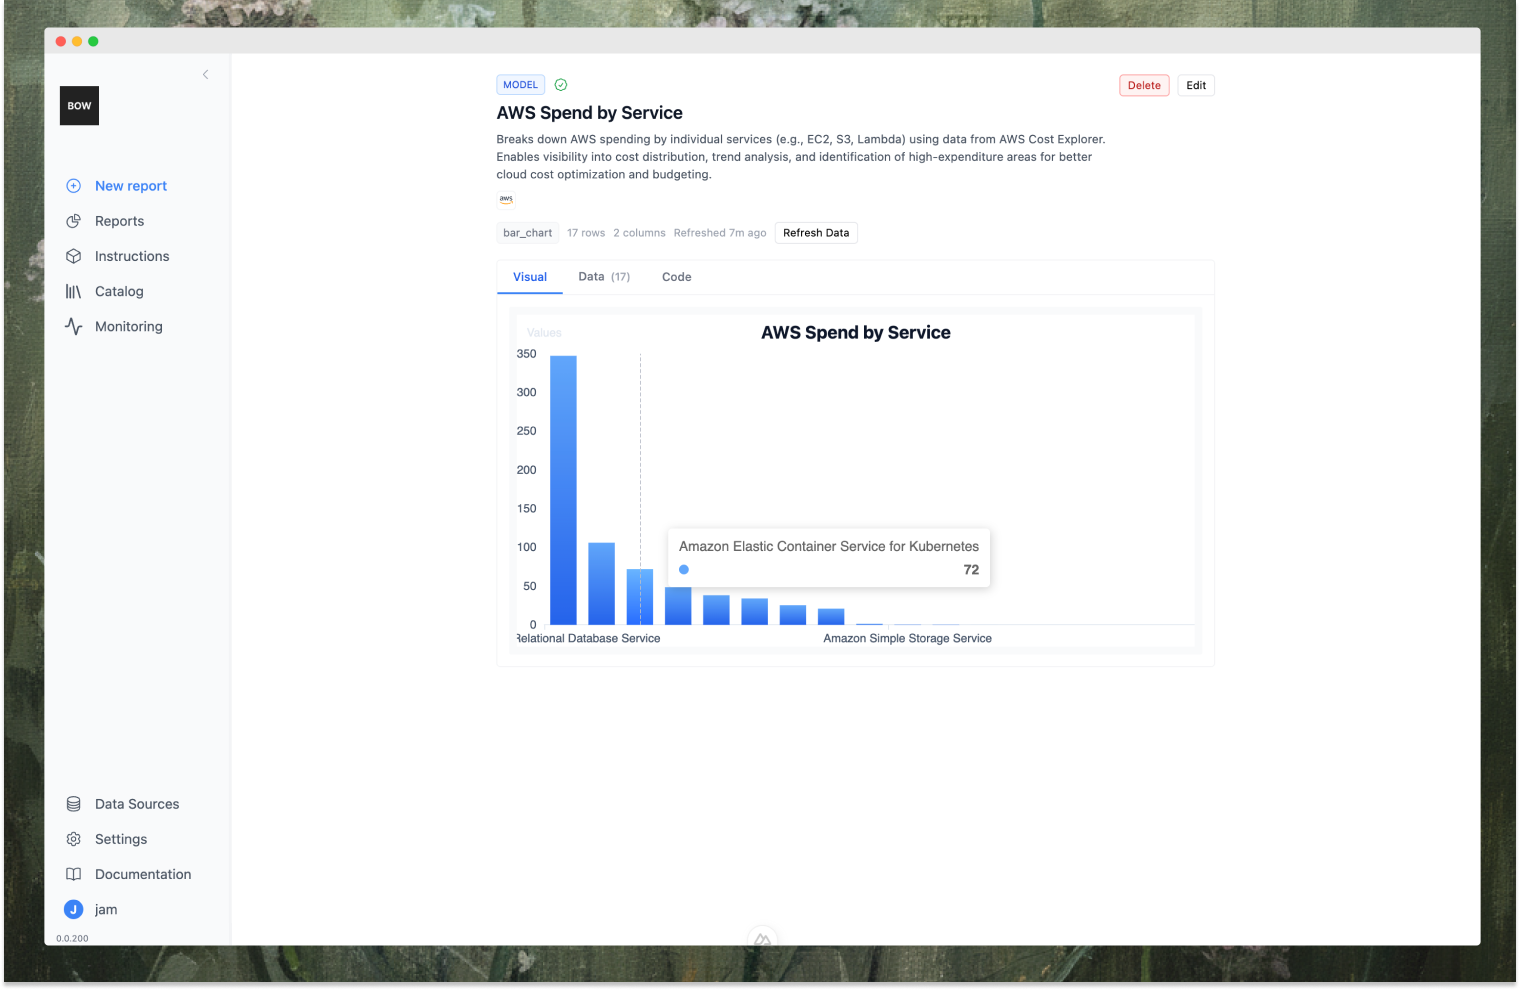
Task: Go to Reports
Action: pos(119,221)
